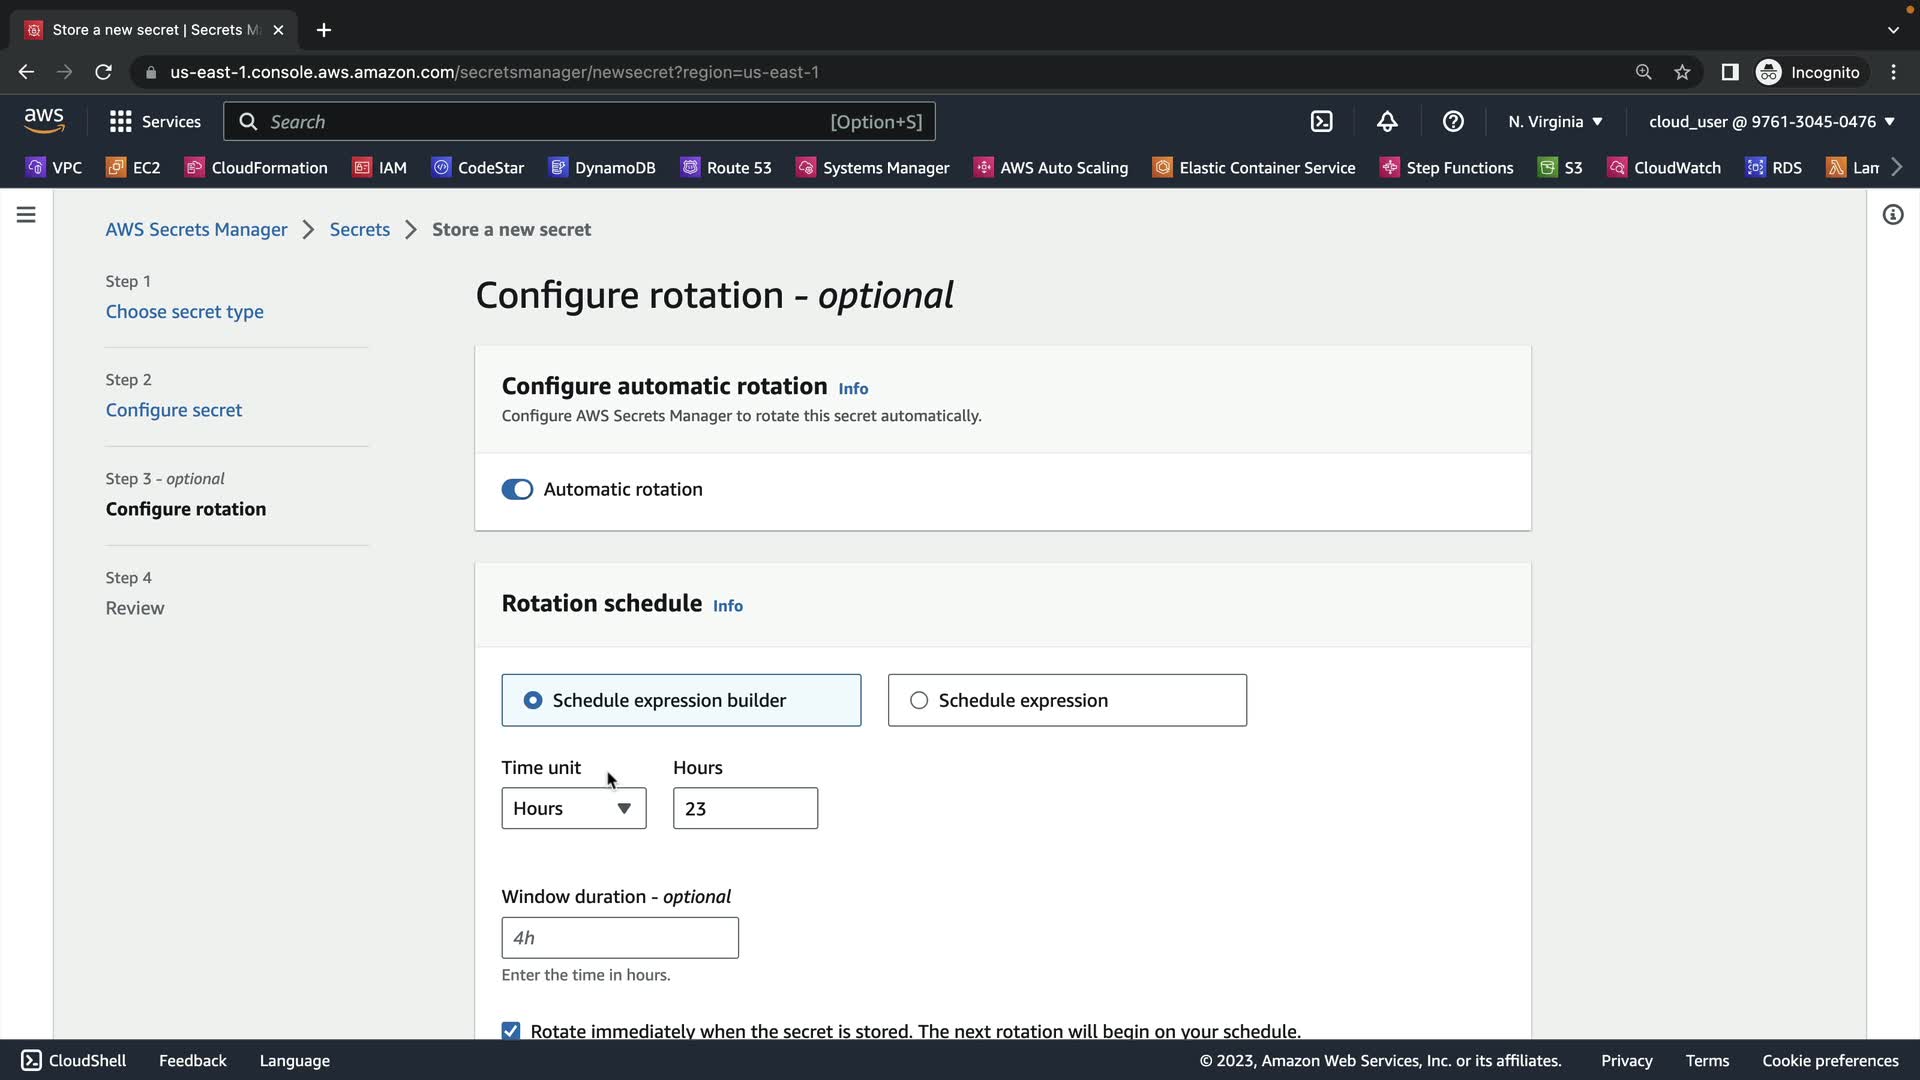The image size is (1920, 1080).
Task: Open the DynamoDB bookmark shortcut
Action: pyautogui.click(x=602, y=167)
